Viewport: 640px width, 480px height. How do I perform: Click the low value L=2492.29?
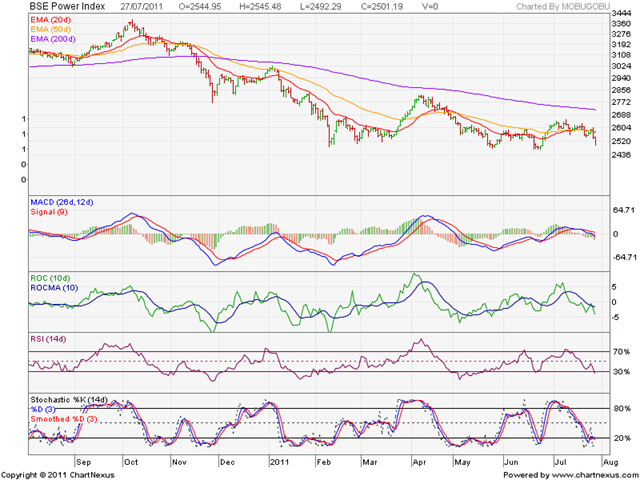321,7
